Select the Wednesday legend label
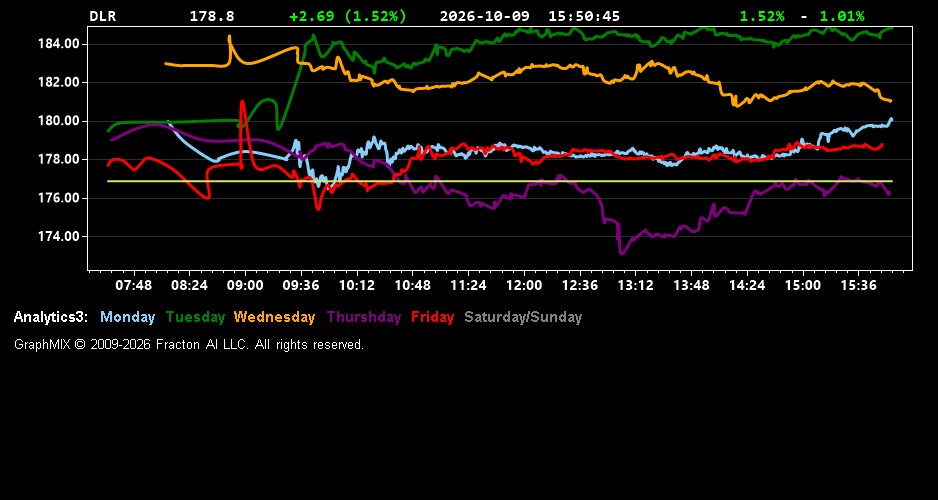The image size is (938, 500). click(x=274, y=318)
